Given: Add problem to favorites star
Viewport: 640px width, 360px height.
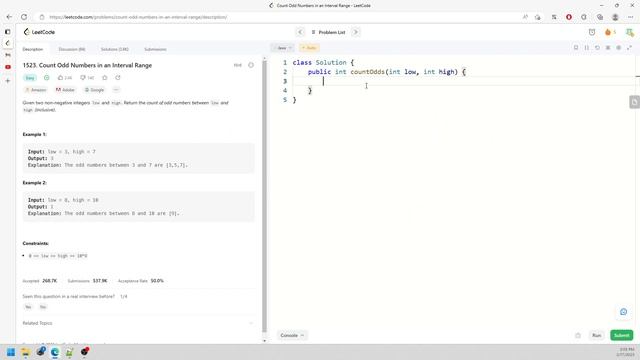Looking at the screenshot, I should [105, 78].
